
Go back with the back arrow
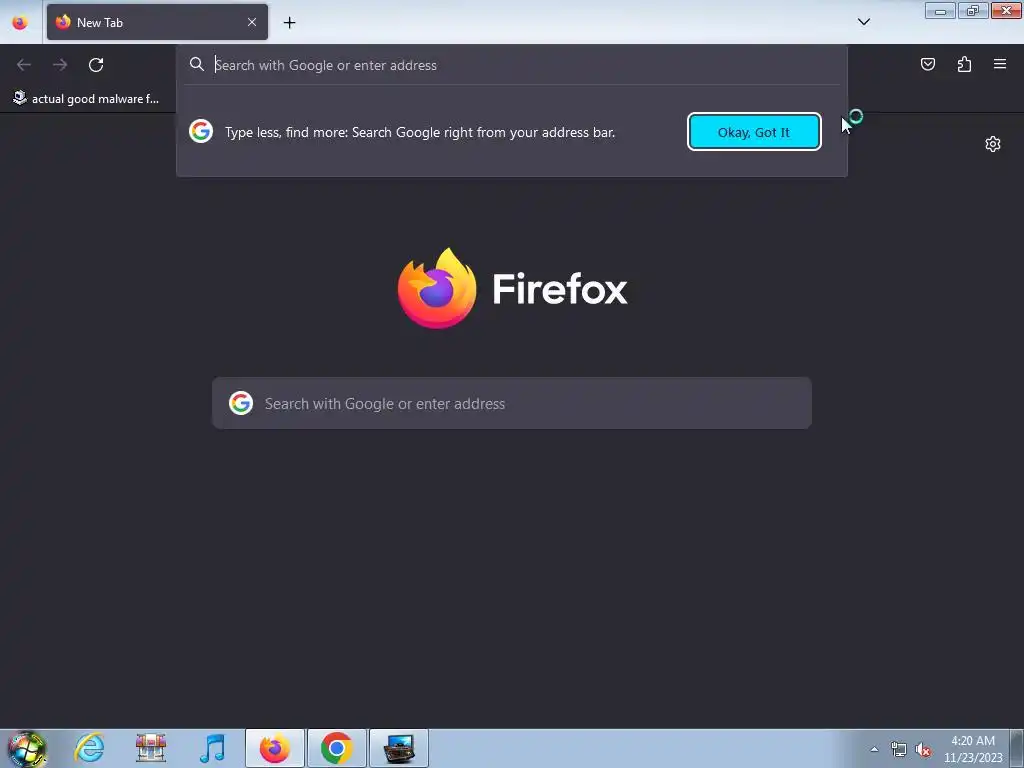[x=24, y=65]
